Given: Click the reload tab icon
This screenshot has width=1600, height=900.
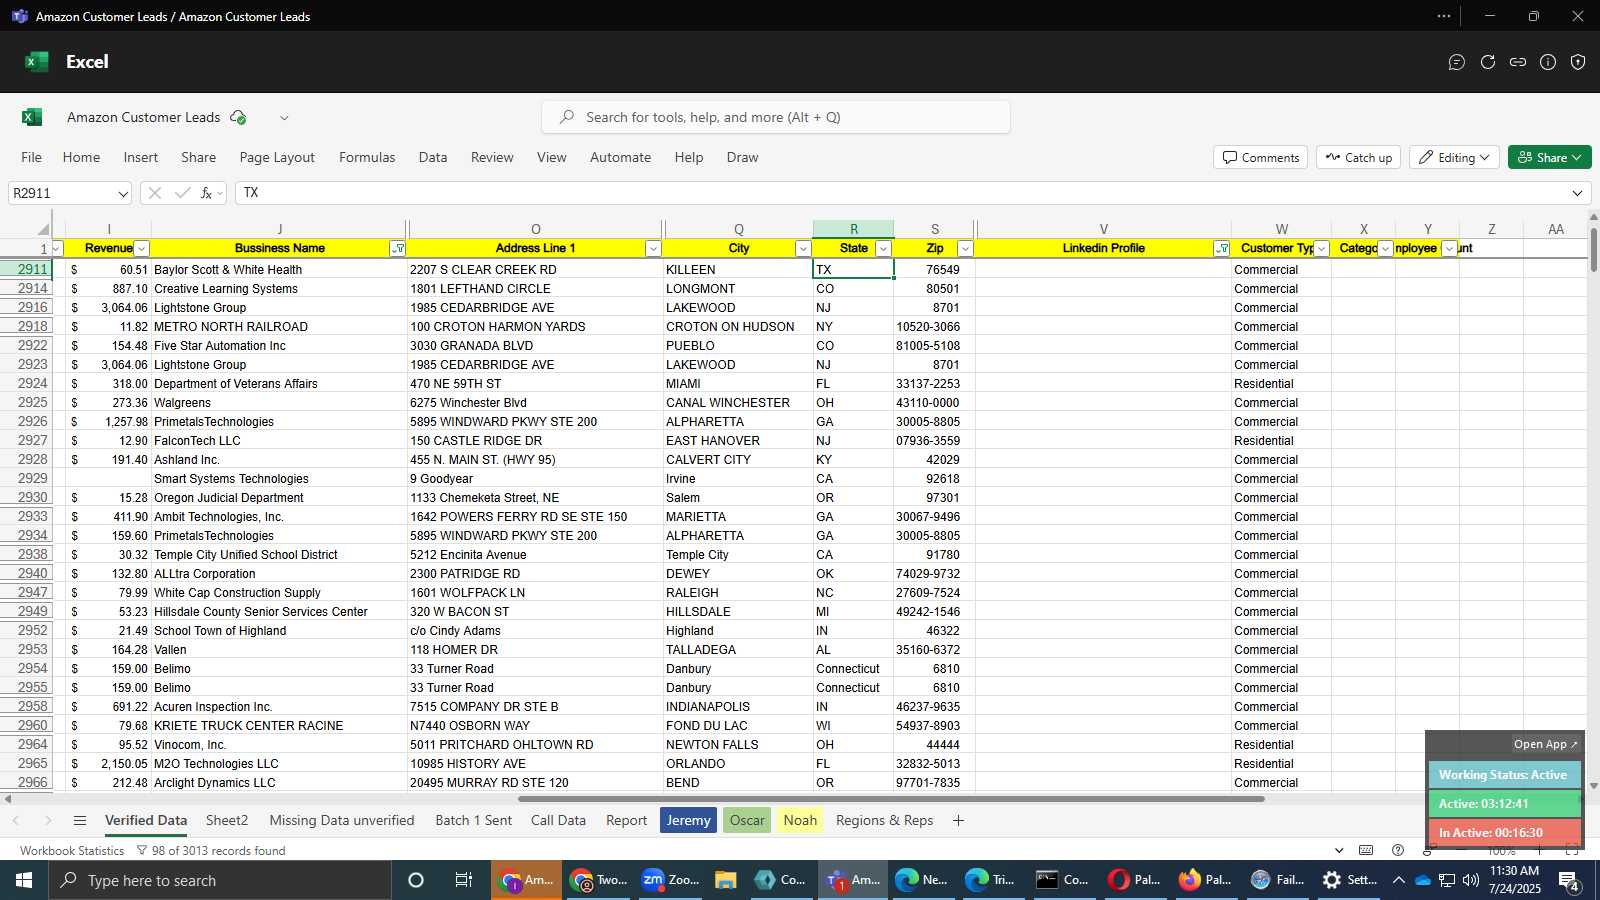Looking at the screenshot, I should pyautogui.click(x=1488, y=62).
